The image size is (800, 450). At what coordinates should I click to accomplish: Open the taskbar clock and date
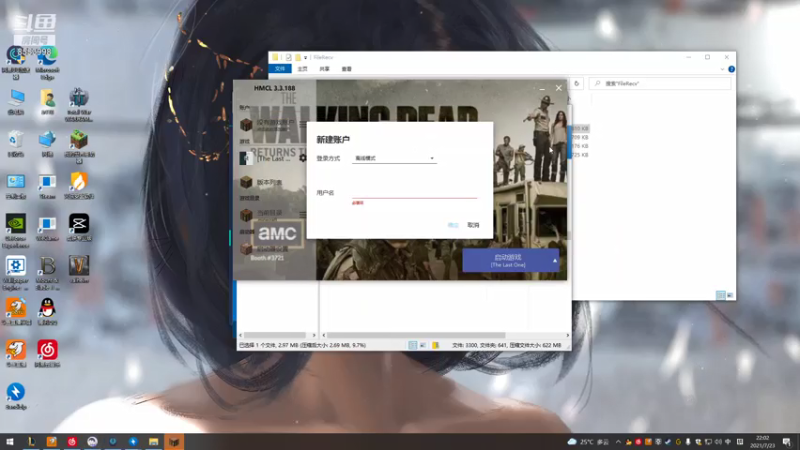pos(762,442)
